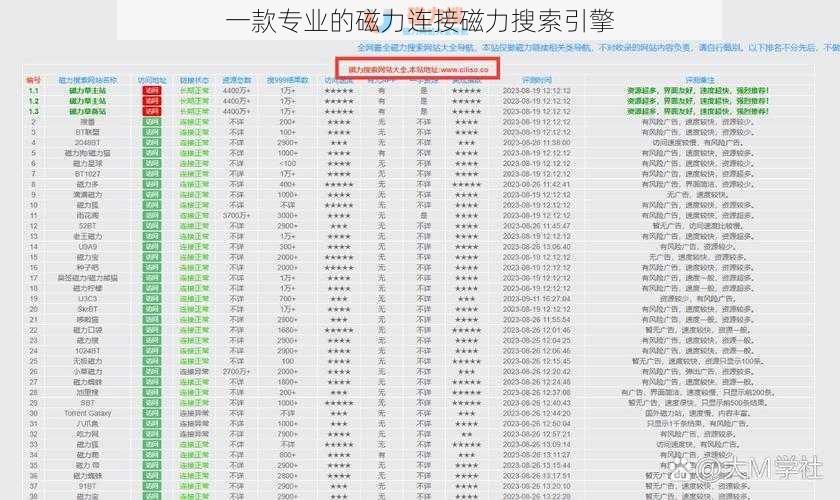The image size is (840, 500).
Task: Click the review time 2023-08-26 11:38:00
Action: click(x=537, y=143)
